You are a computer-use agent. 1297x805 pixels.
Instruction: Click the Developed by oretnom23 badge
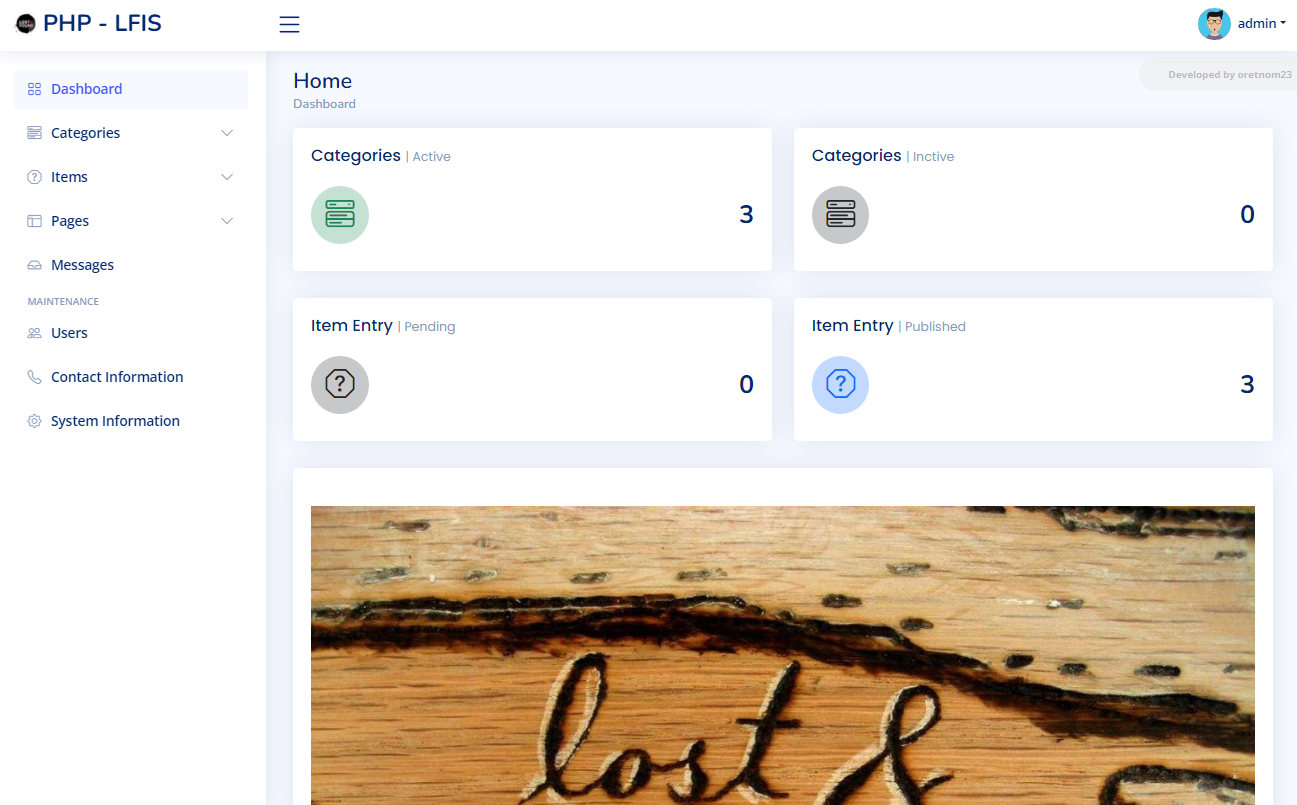coord(1230,74)
